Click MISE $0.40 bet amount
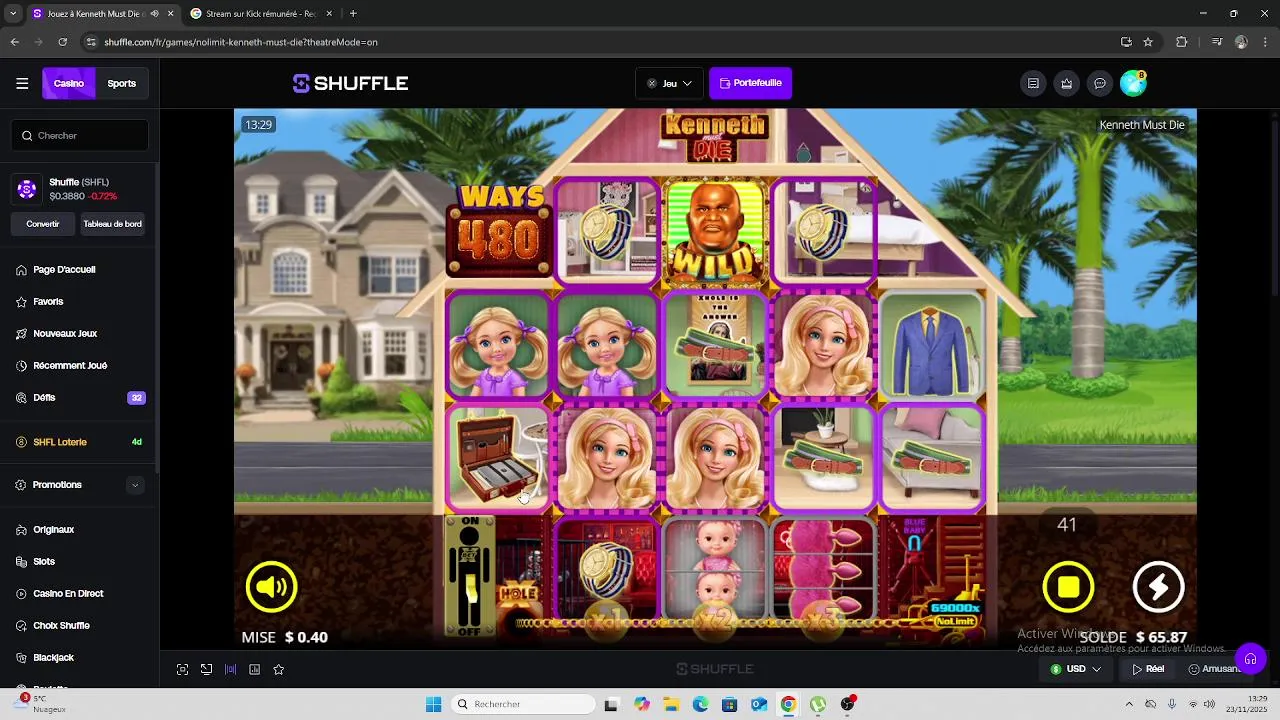The image size is (1280, 720). click(x=285, y=637)
